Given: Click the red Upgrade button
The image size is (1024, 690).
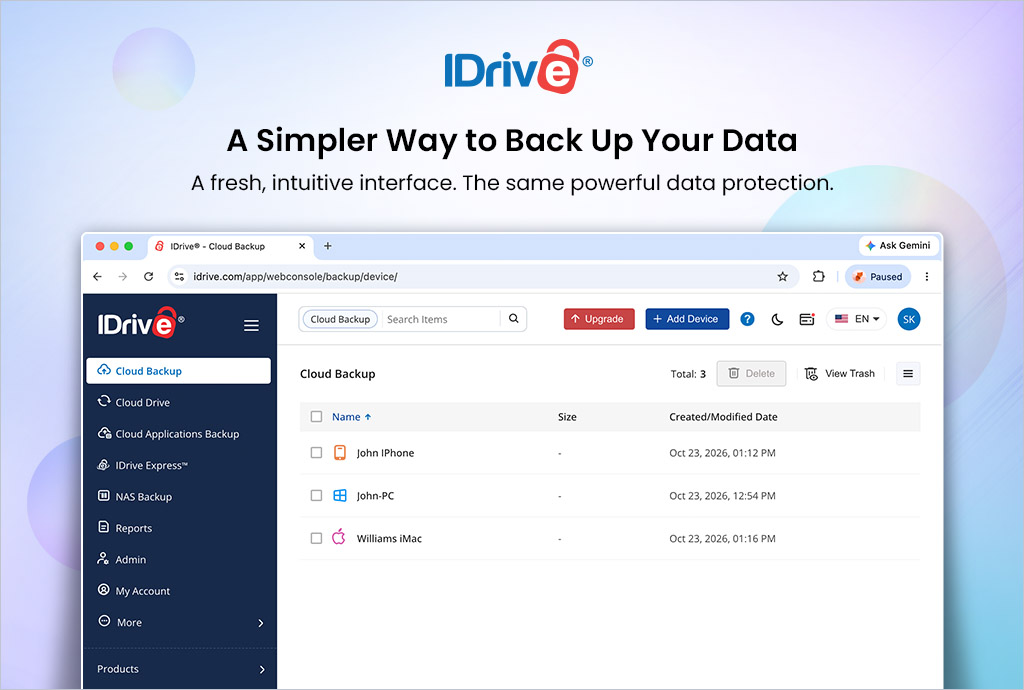Looking at the screenshot, I should tap(599, 319).
